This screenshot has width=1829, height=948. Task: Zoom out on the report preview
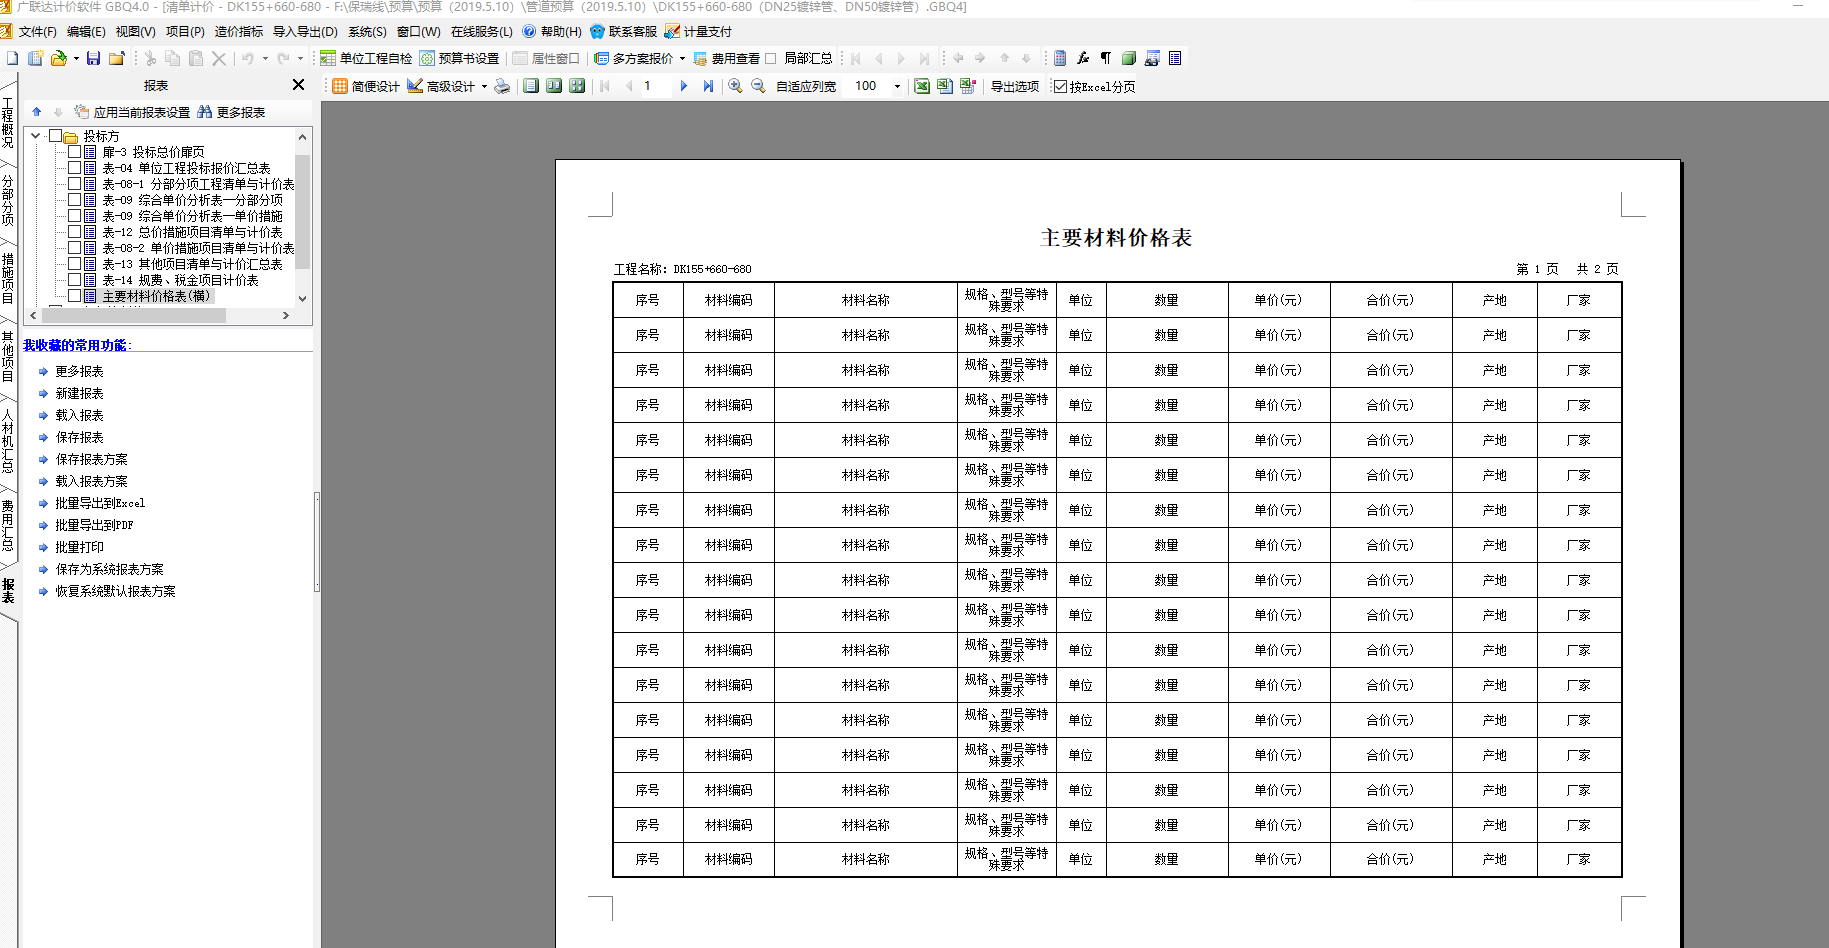tap(758, 86)
